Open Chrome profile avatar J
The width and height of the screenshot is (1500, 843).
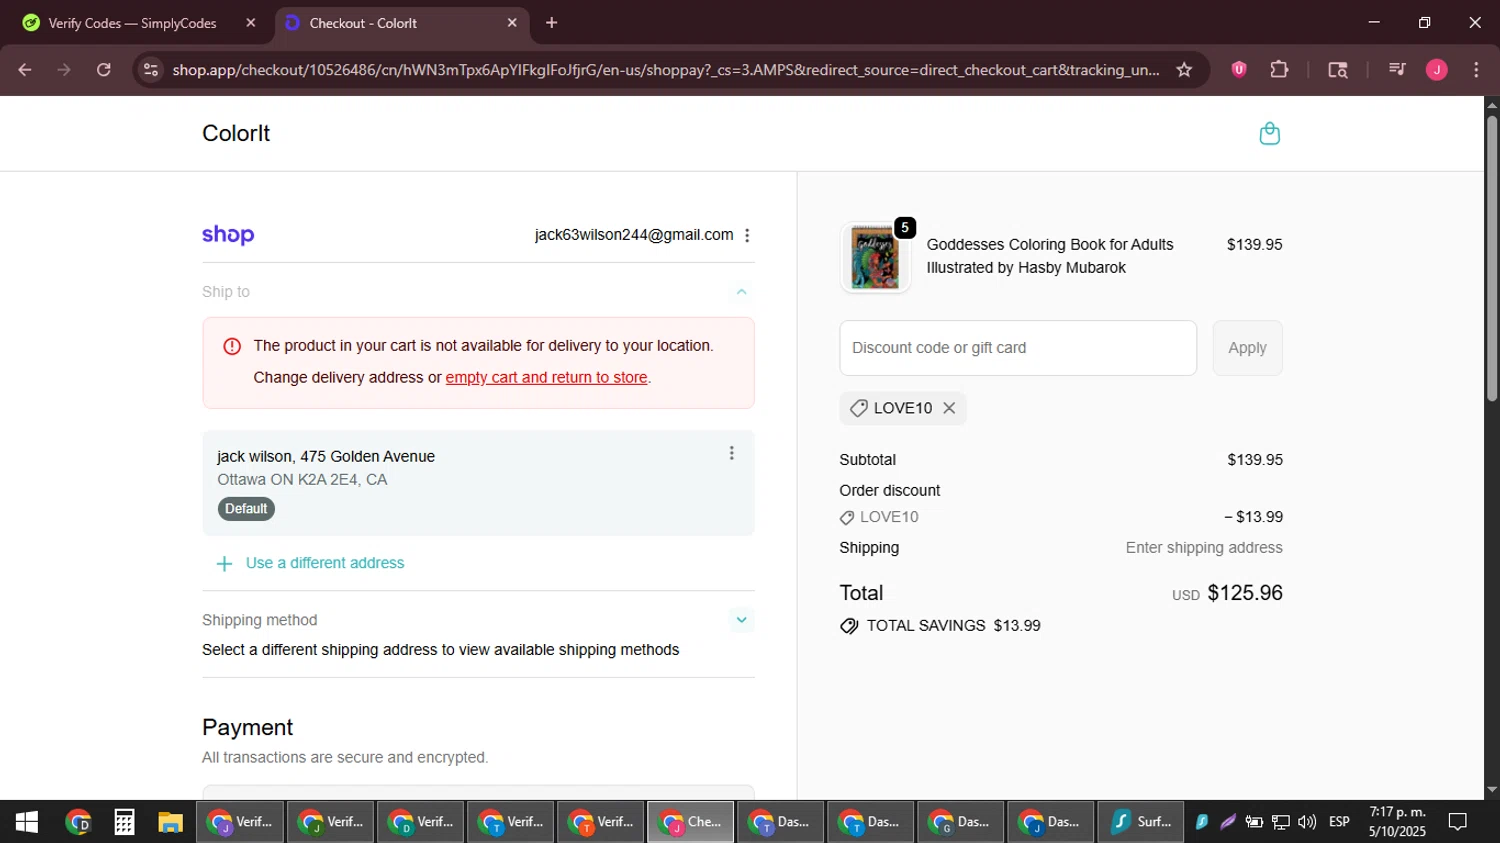pos(1436,69)
